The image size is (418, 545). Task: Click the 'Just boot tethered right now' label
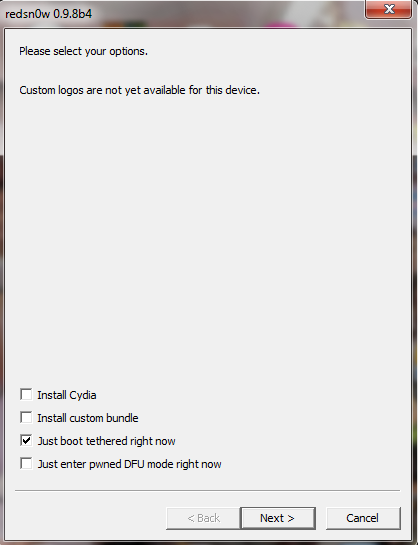tap(106, 441)
